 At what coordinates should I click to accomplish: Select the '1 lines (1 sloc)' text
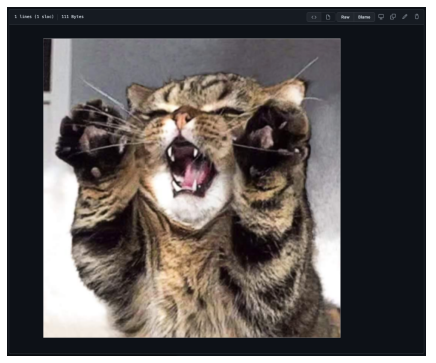point(34,17)
